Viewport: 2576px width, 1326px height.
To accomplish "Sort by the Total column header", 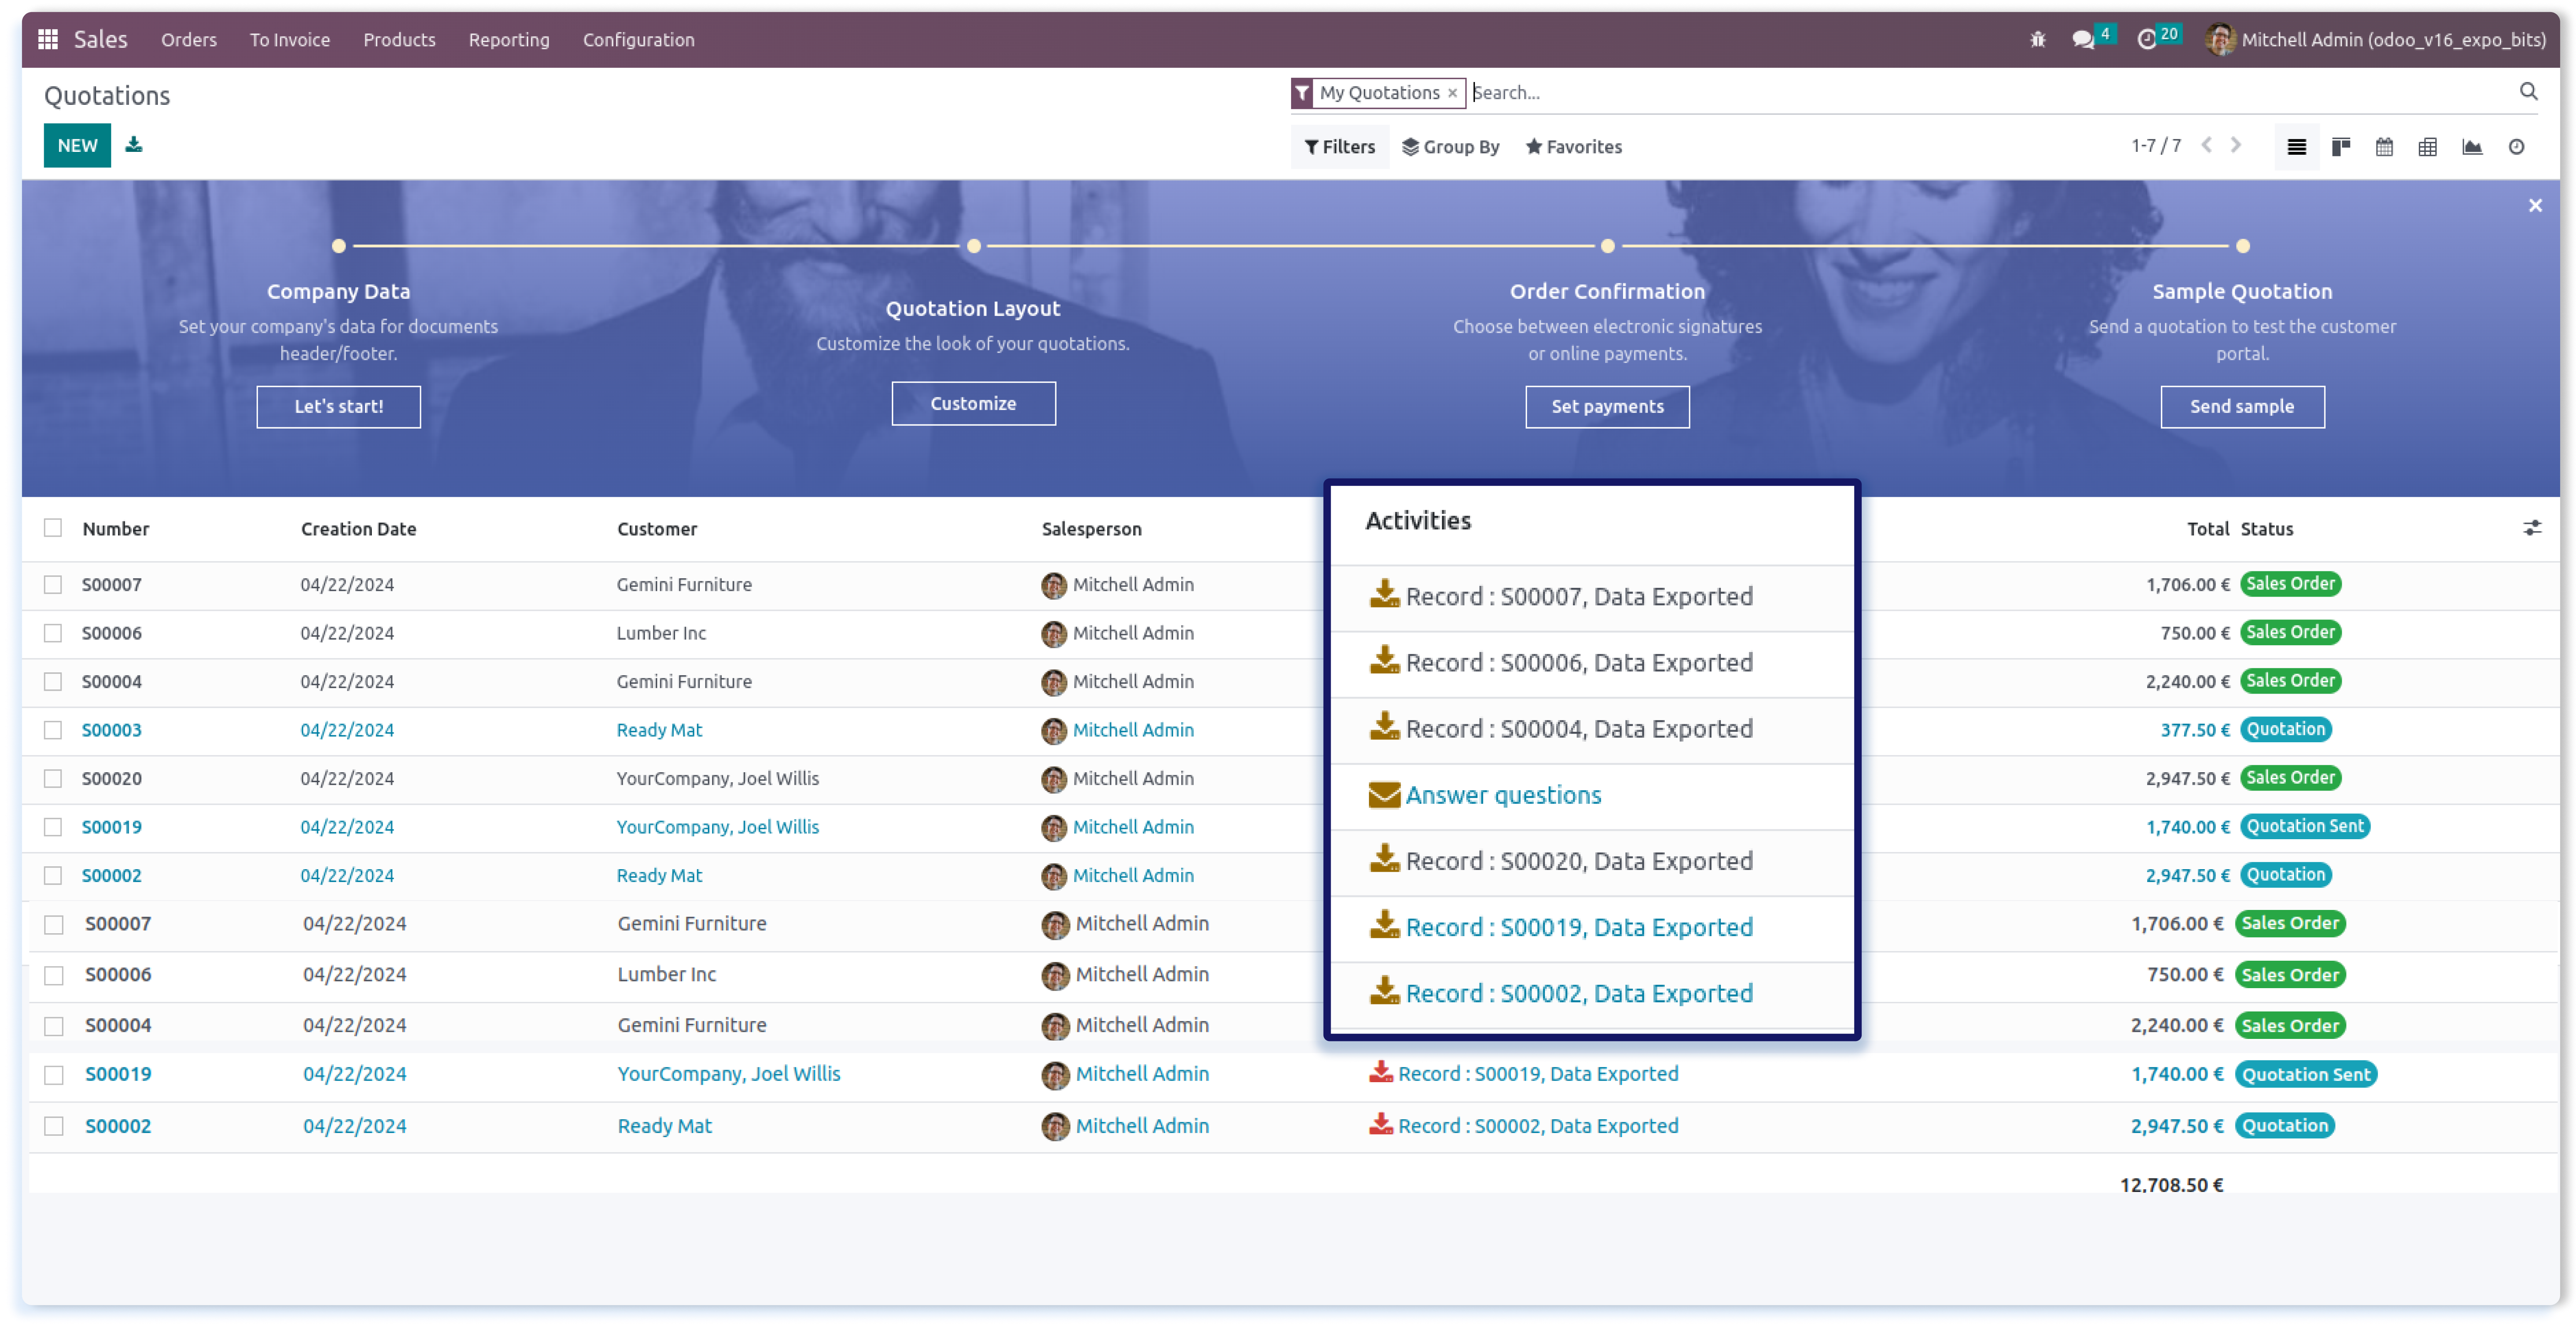I will point(2207,529).
